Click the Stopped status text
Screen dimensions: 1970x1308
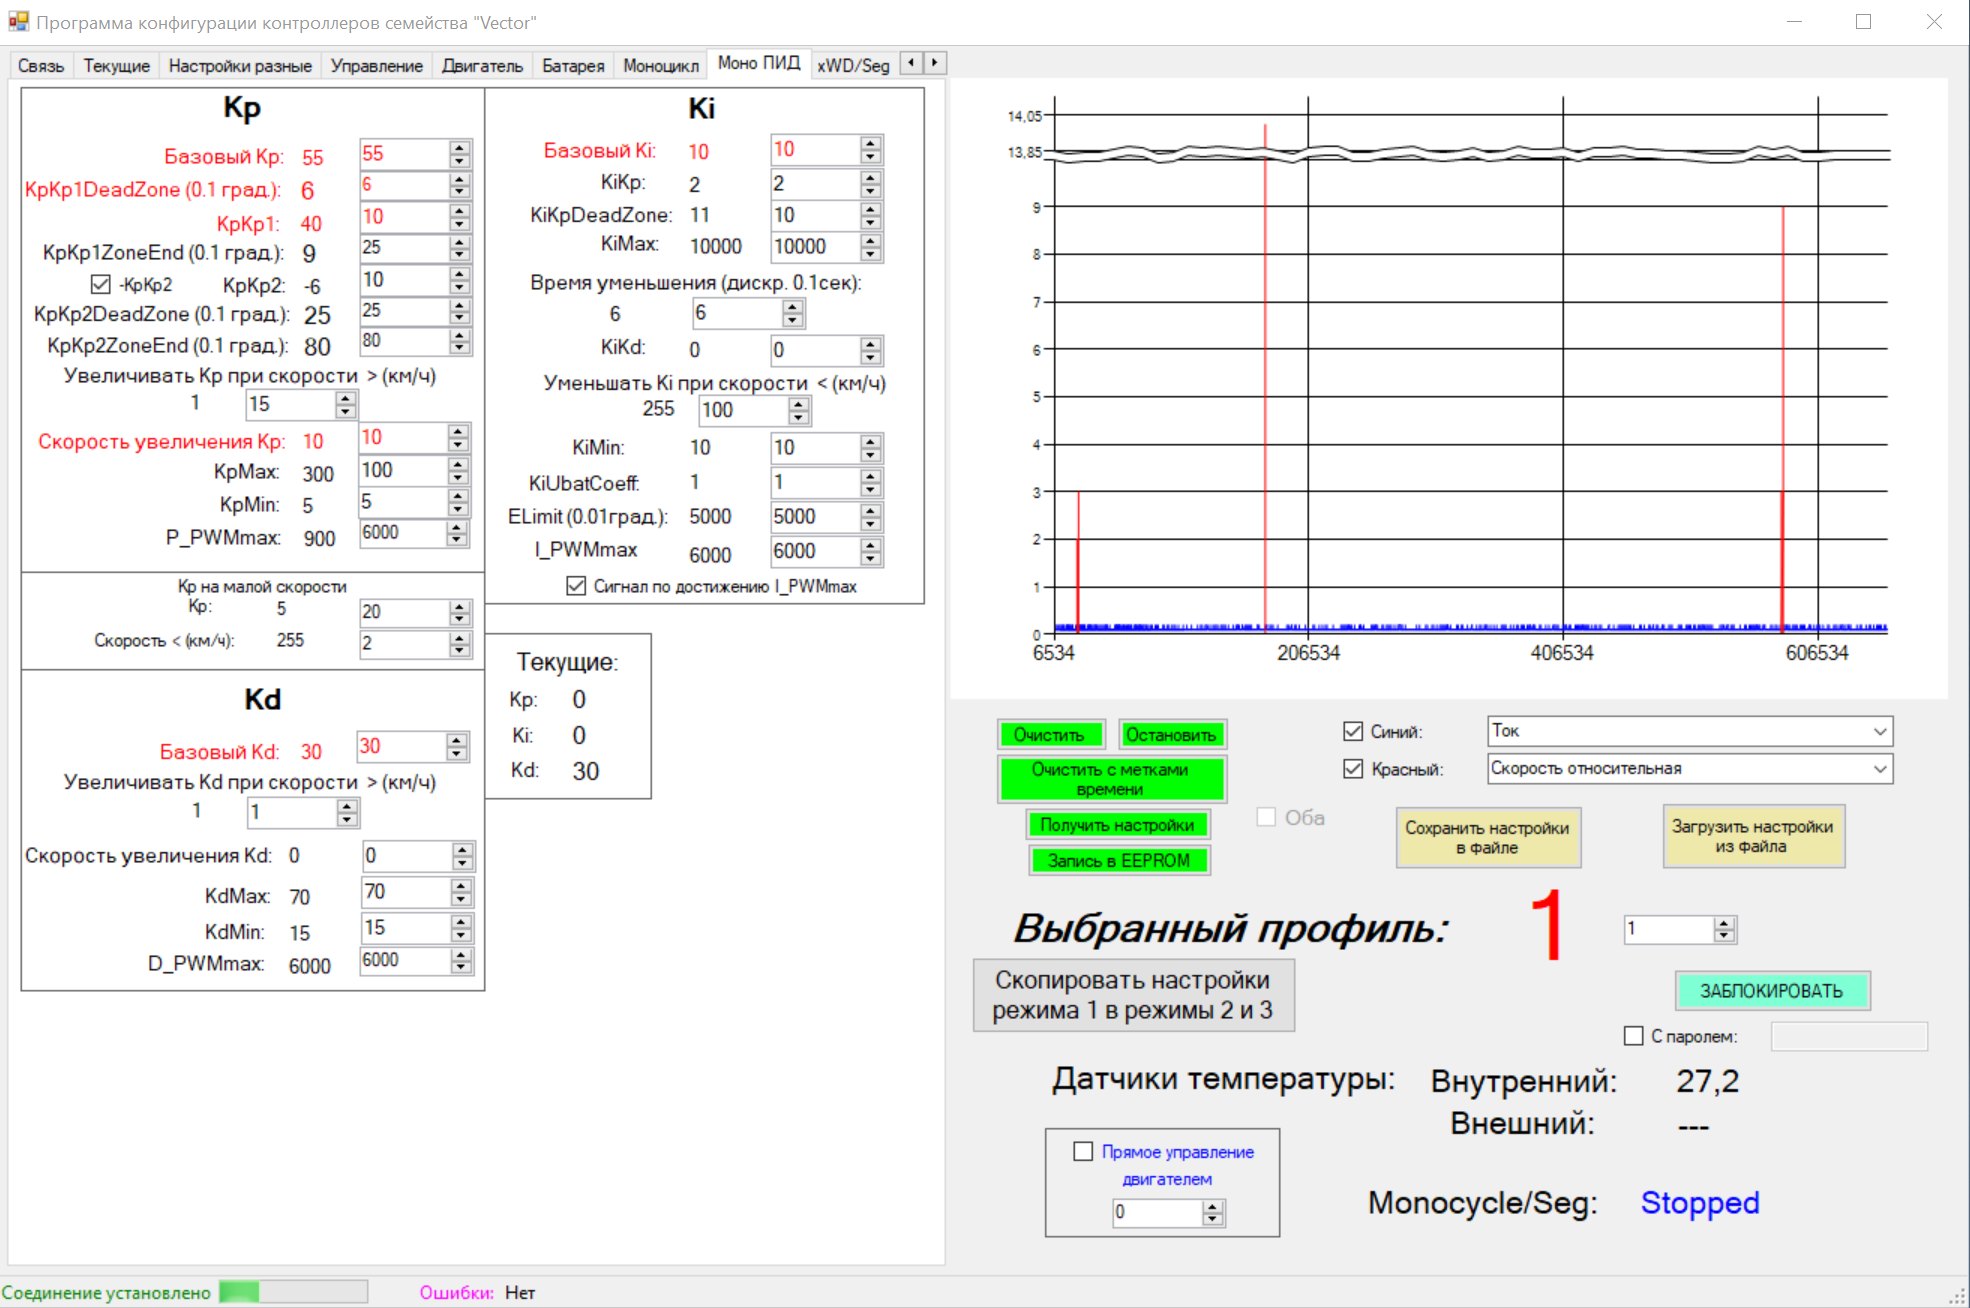click(1700, 1202)
